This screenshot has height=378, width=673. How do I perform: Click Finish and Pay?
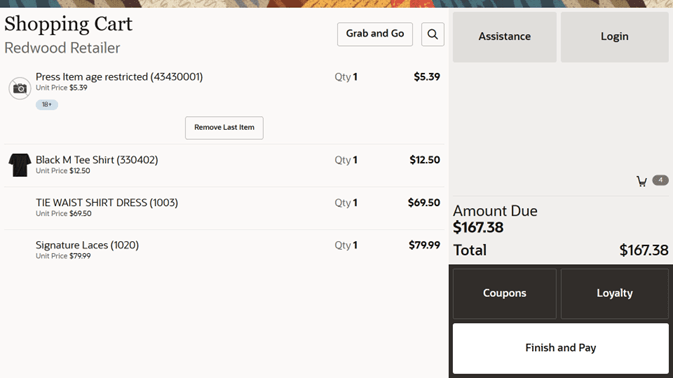(x=561, y=348)
